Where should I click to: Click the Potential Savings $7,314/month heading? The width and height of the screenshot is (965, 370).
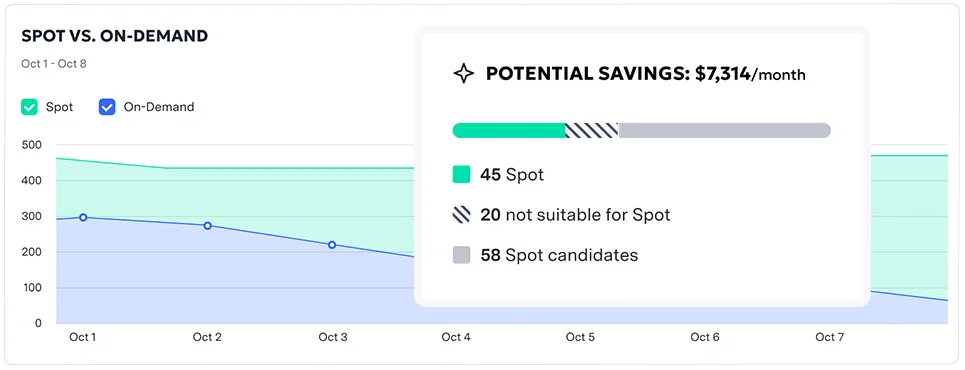646,74
